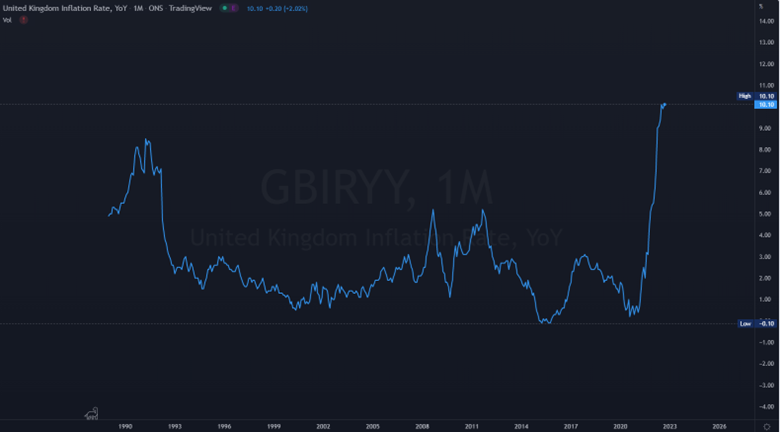780x432 pixels.
Task: Open the percent unit label on price axis
Action: (761, 6)
